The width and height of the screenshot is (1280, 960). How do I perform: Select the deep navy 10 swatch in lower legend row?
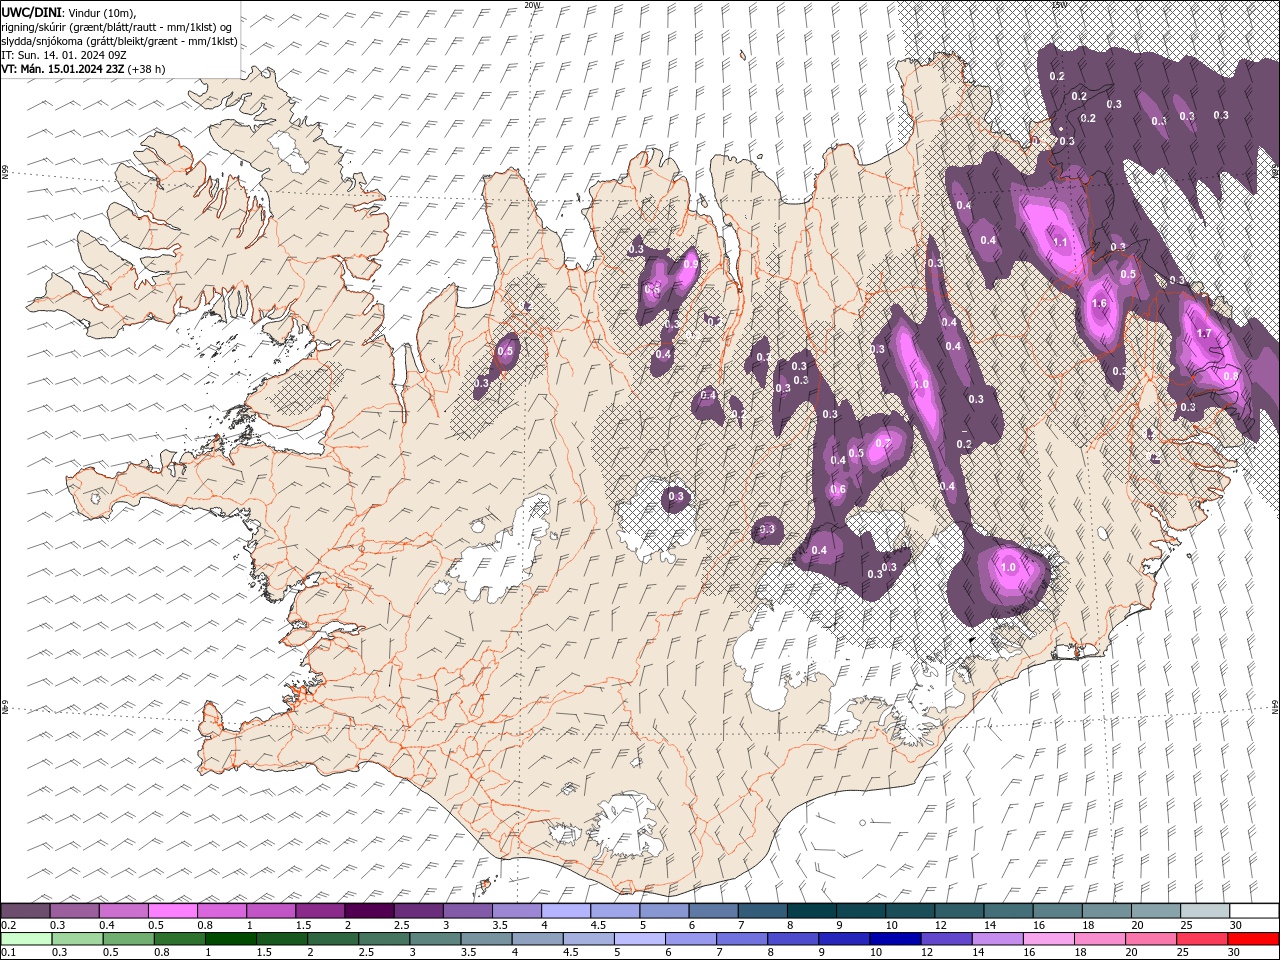coord(895,939)
